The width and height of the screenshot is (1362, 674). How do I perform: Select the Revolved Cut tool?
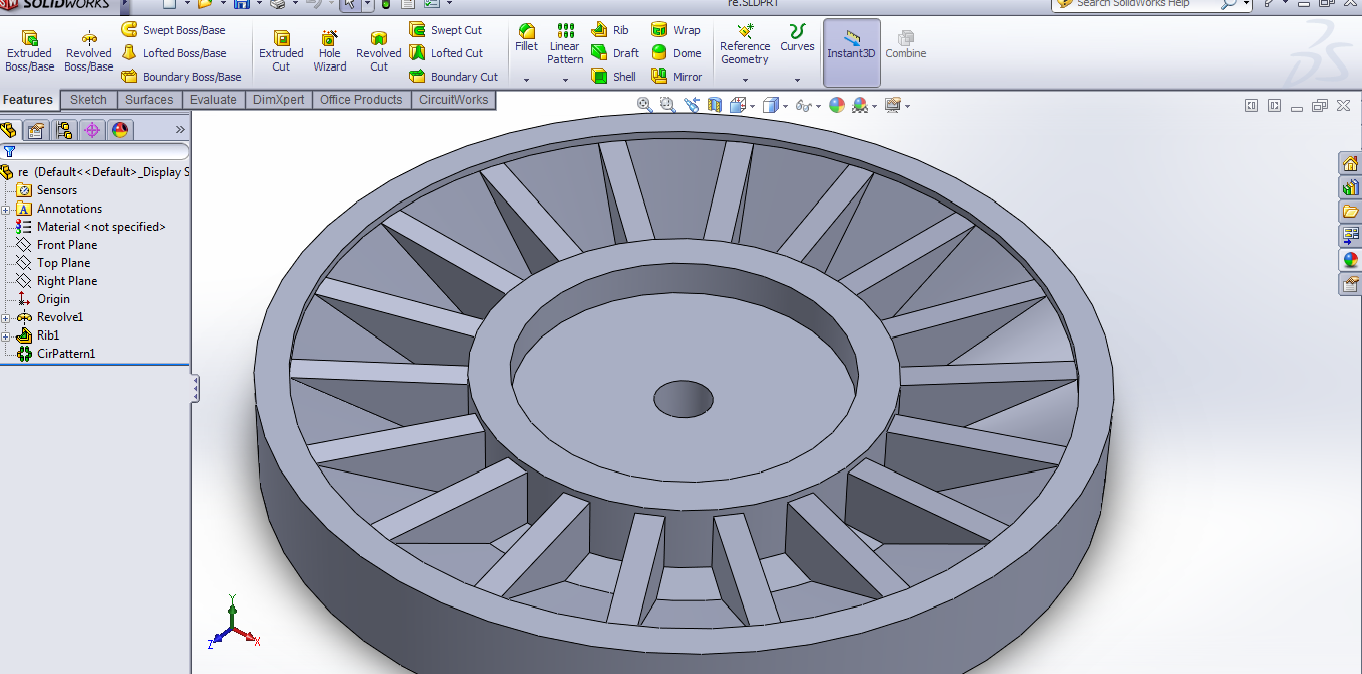pos(378,51)
